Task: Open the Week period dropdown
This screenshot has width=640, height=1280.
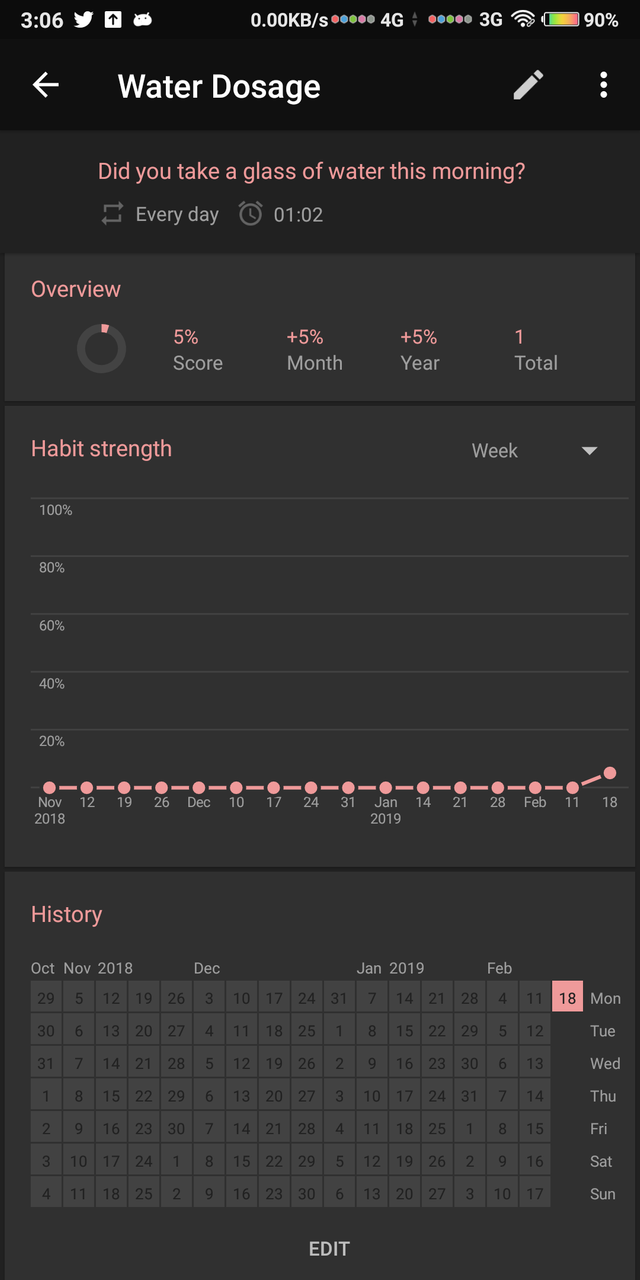Action: click(534, 450)
